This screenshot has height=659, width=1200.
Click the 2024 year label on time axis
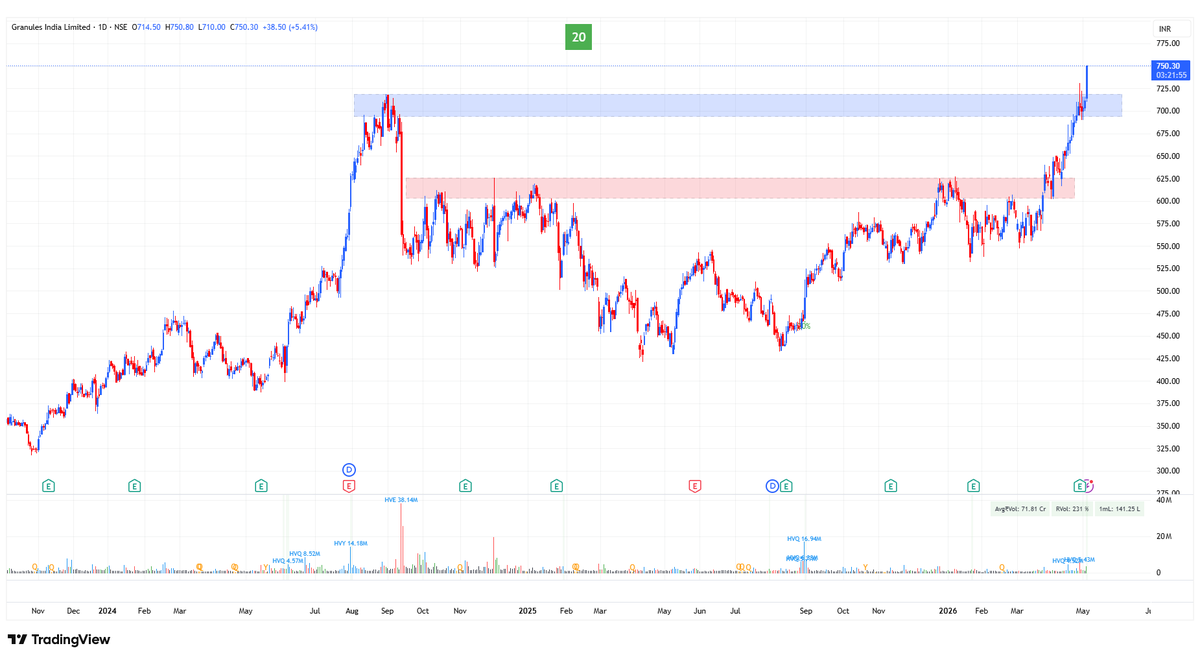108,610
